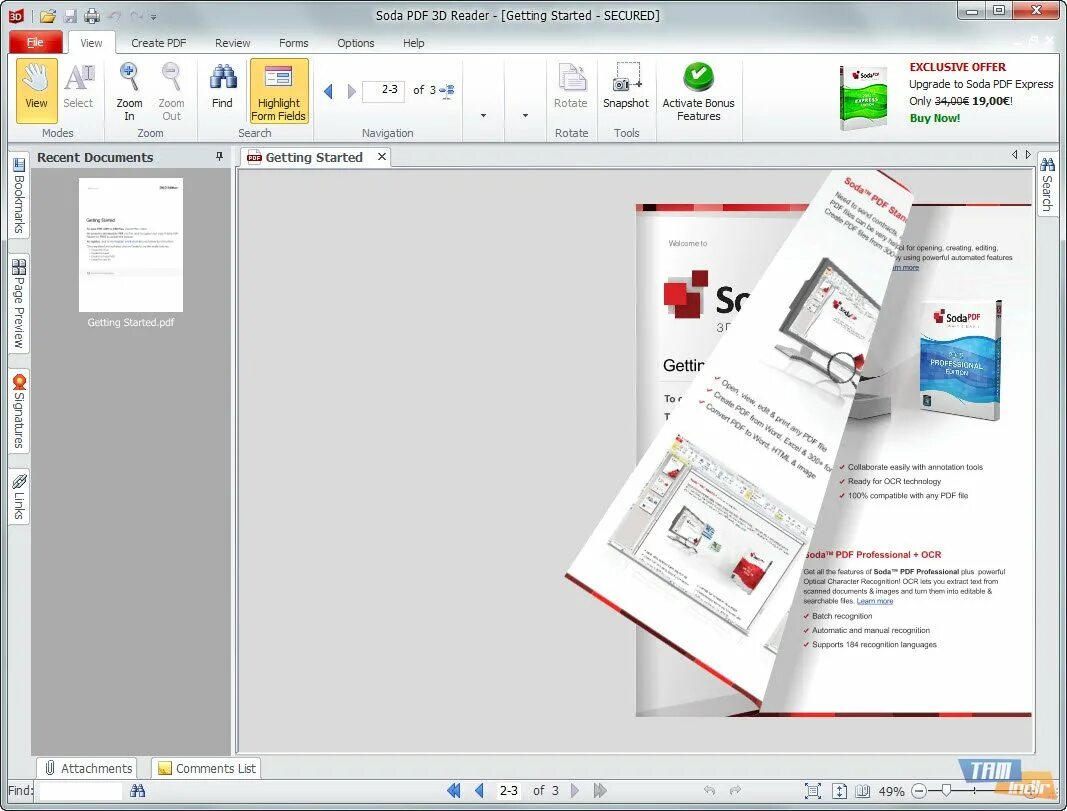The height and width of the screenshot is (811, 1067).
Task: Go to next page in ribbon Navigation
Action: pyautogui.click(x=352, y=90)
